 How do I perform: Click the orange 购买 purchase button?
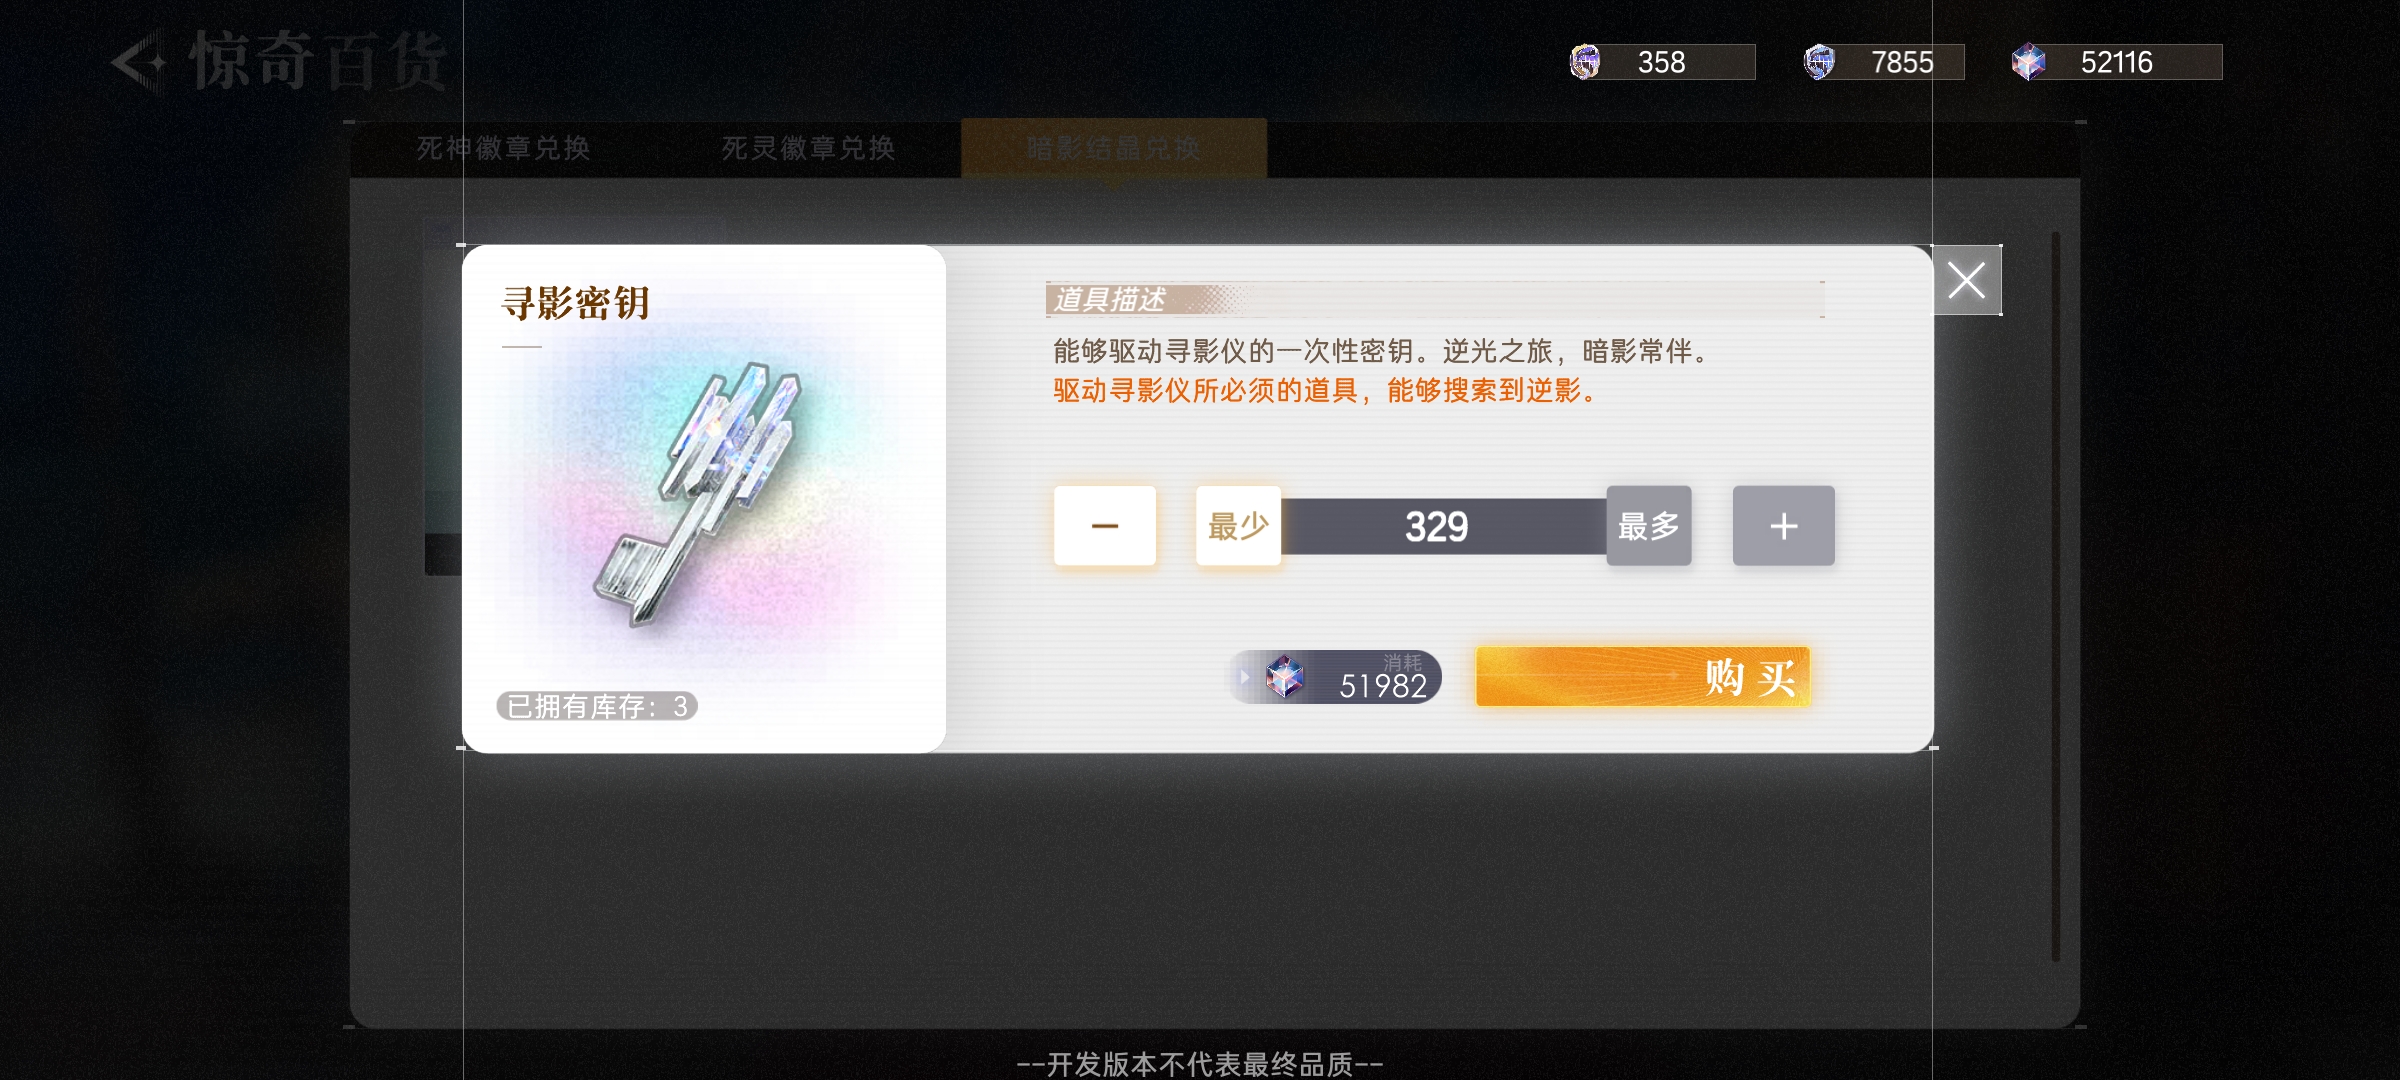1643,677
